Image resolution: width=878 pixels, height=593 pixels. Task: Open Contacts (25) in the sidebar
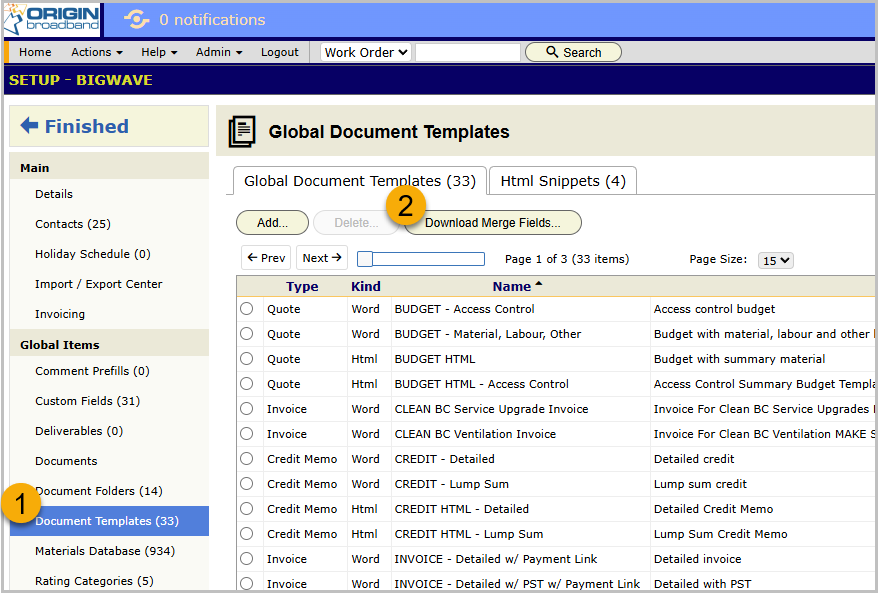click(x=73, y=224)
